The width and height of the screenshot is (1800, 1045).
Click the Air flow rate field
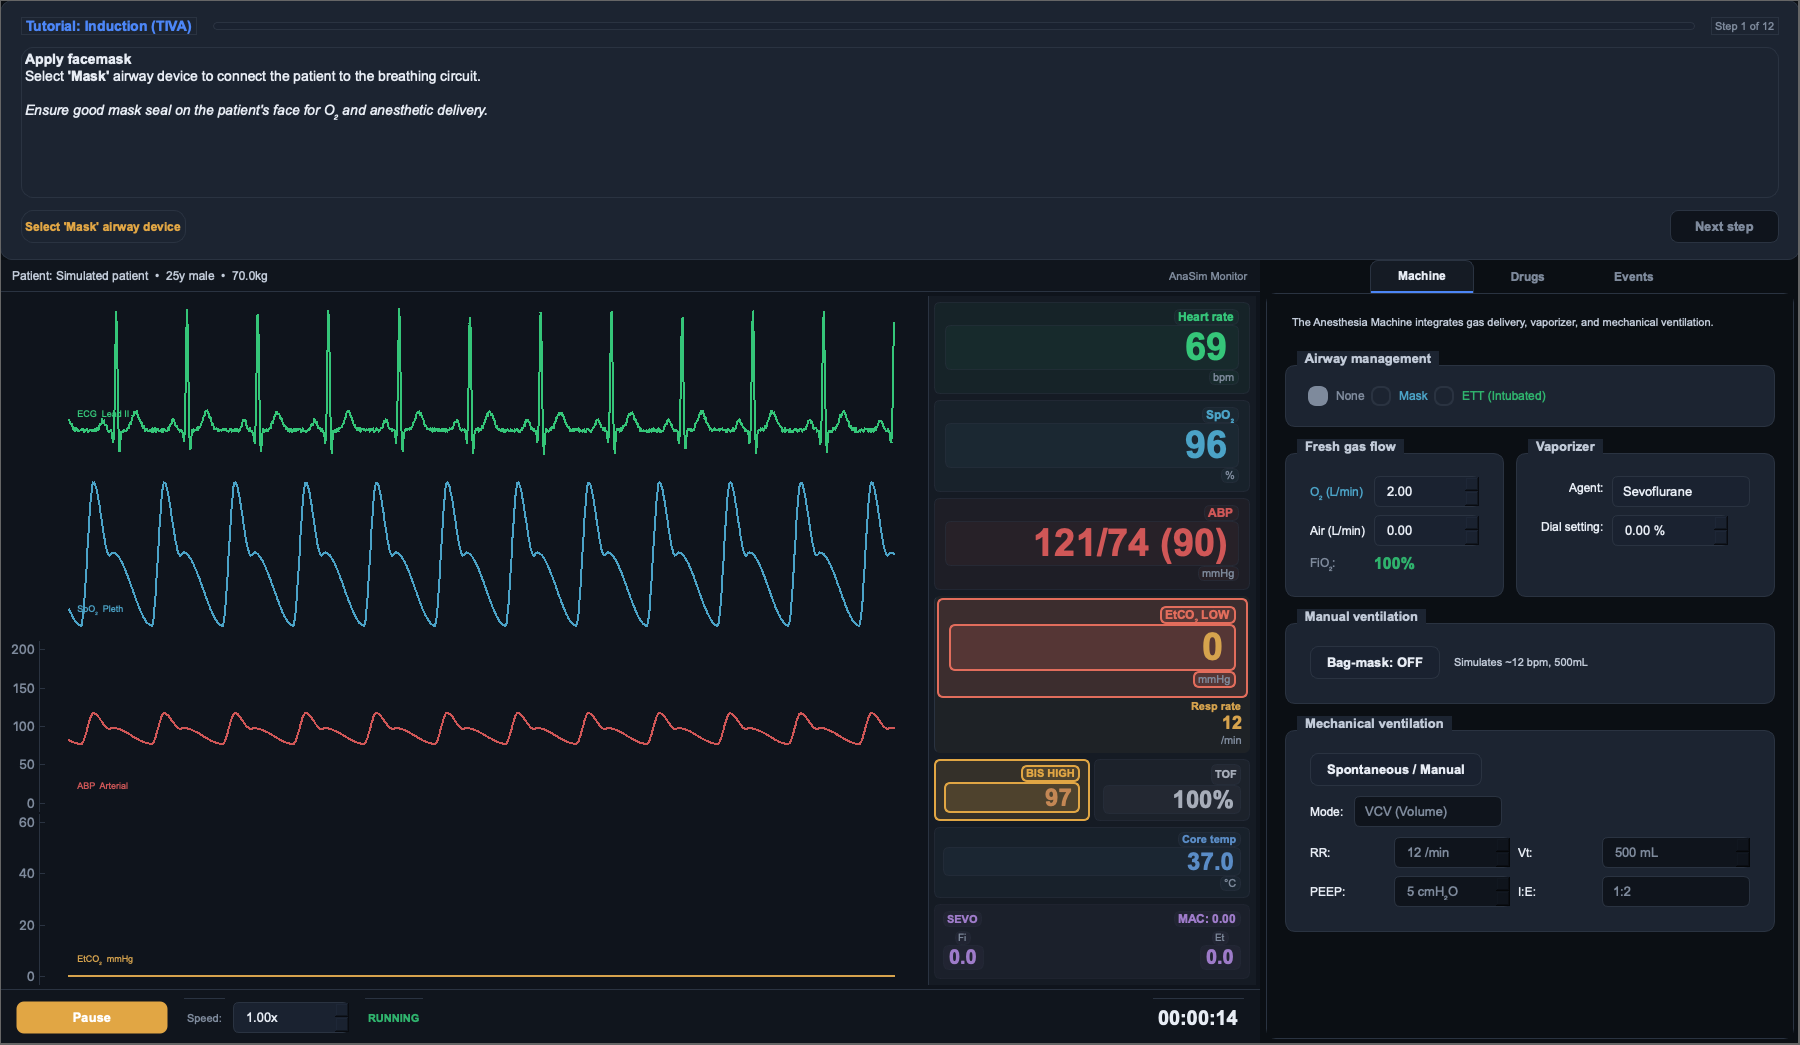tap(1426, 530)
